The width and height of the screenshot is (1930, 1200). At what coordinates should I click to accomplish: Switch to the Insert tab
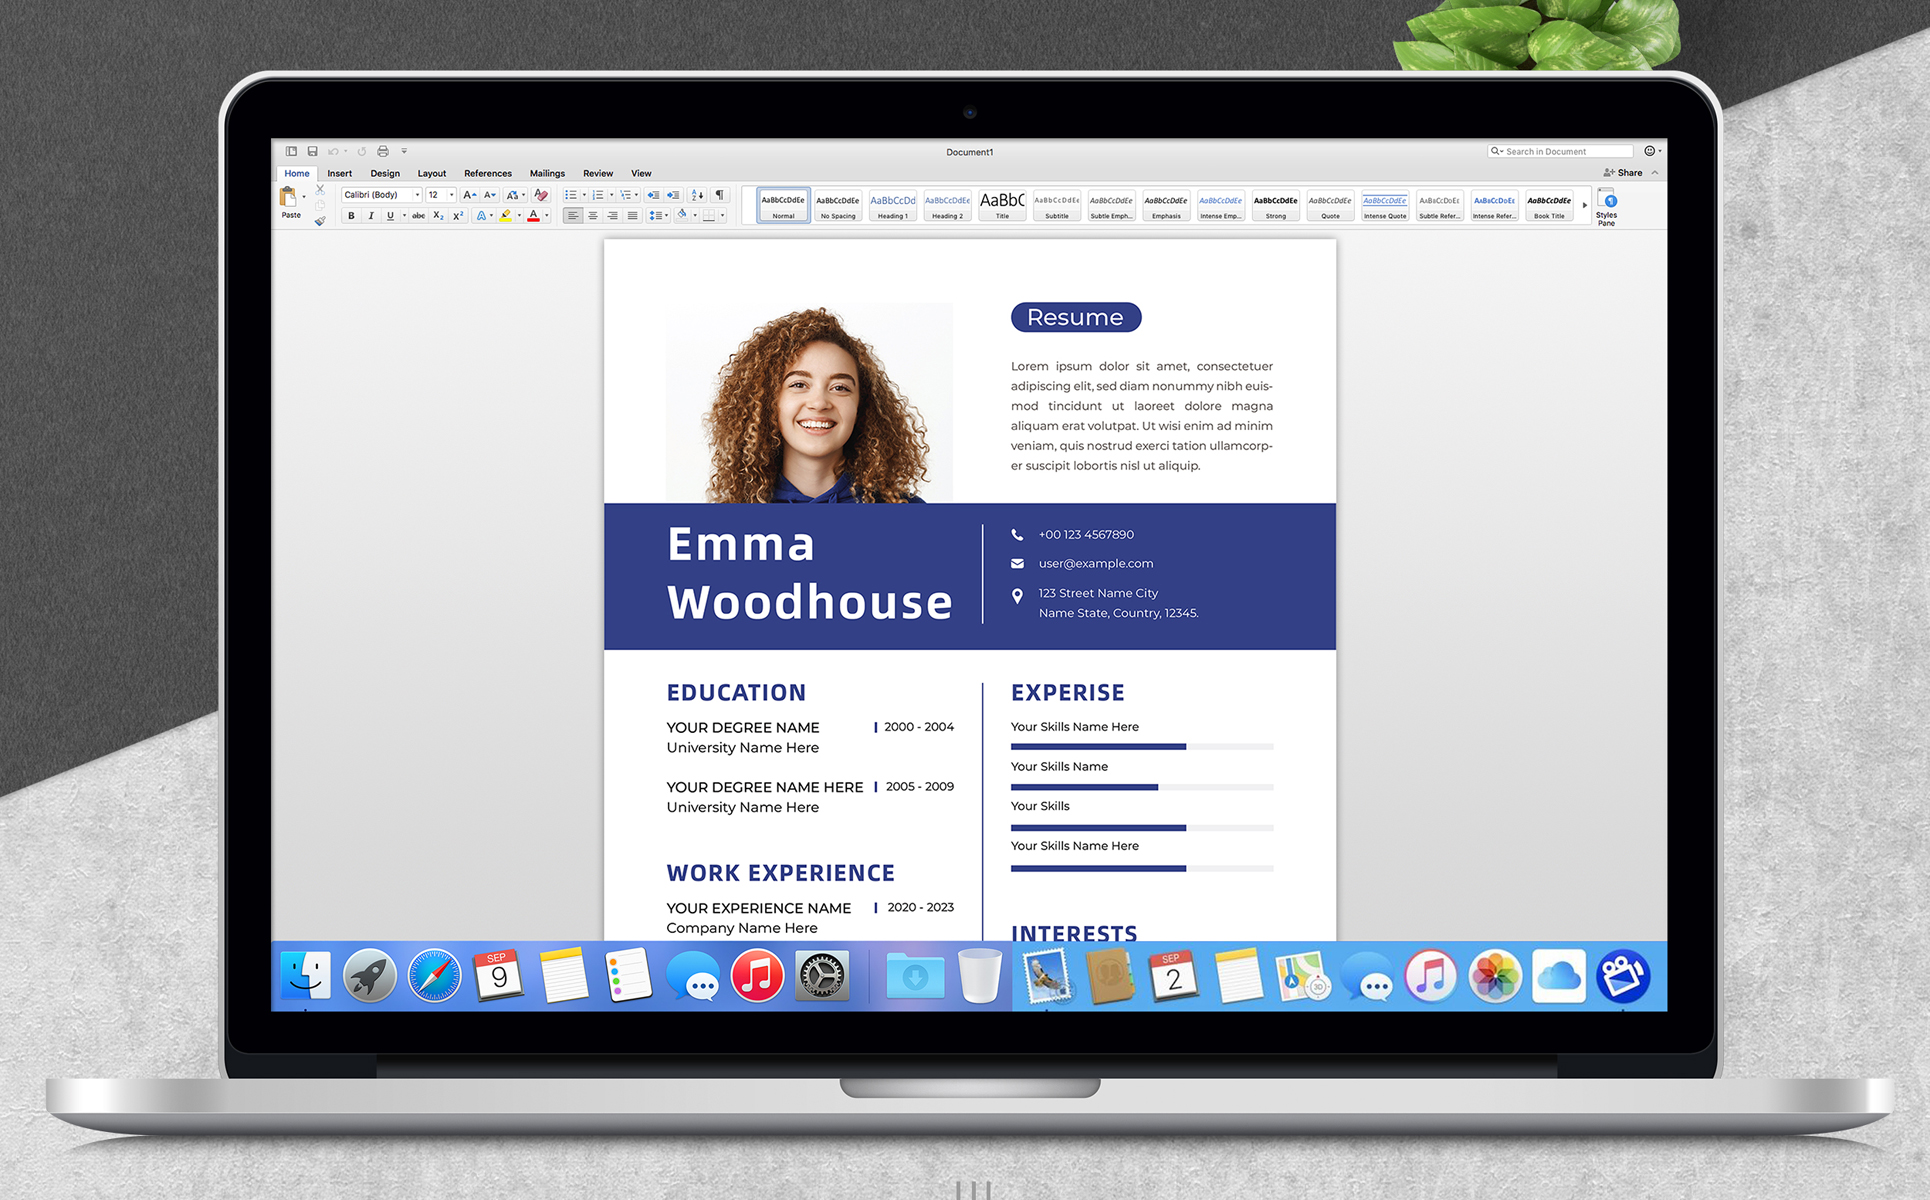tap(339, 174)
